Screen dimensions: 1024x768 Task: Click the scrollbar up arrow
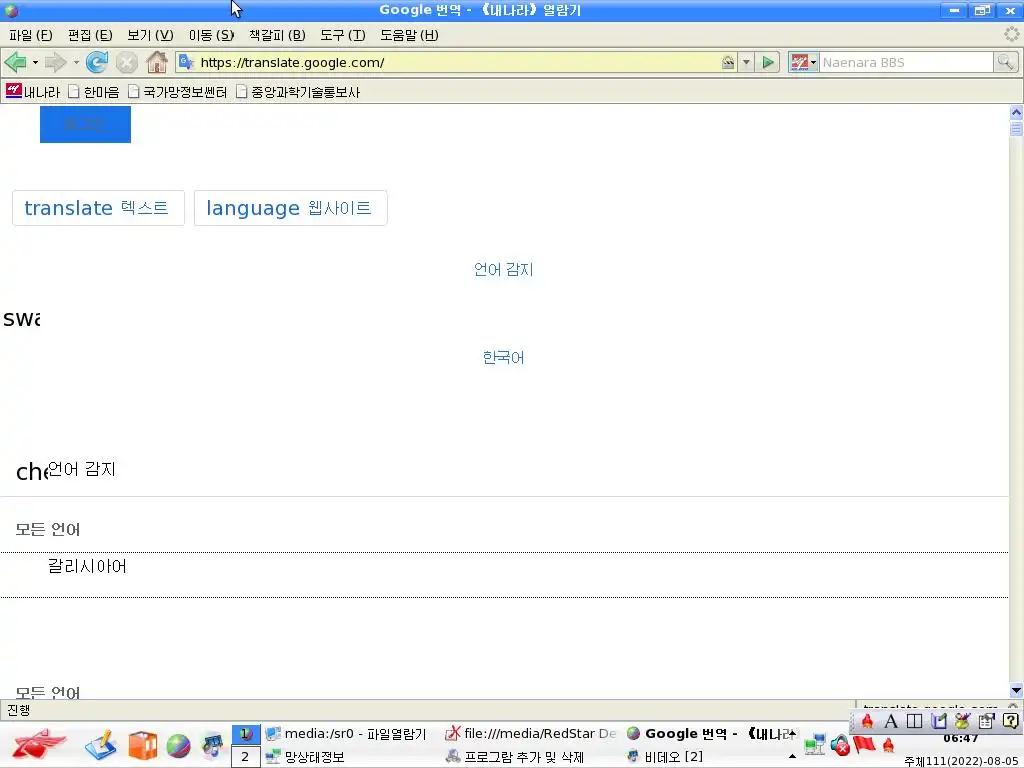point(1016,112)
